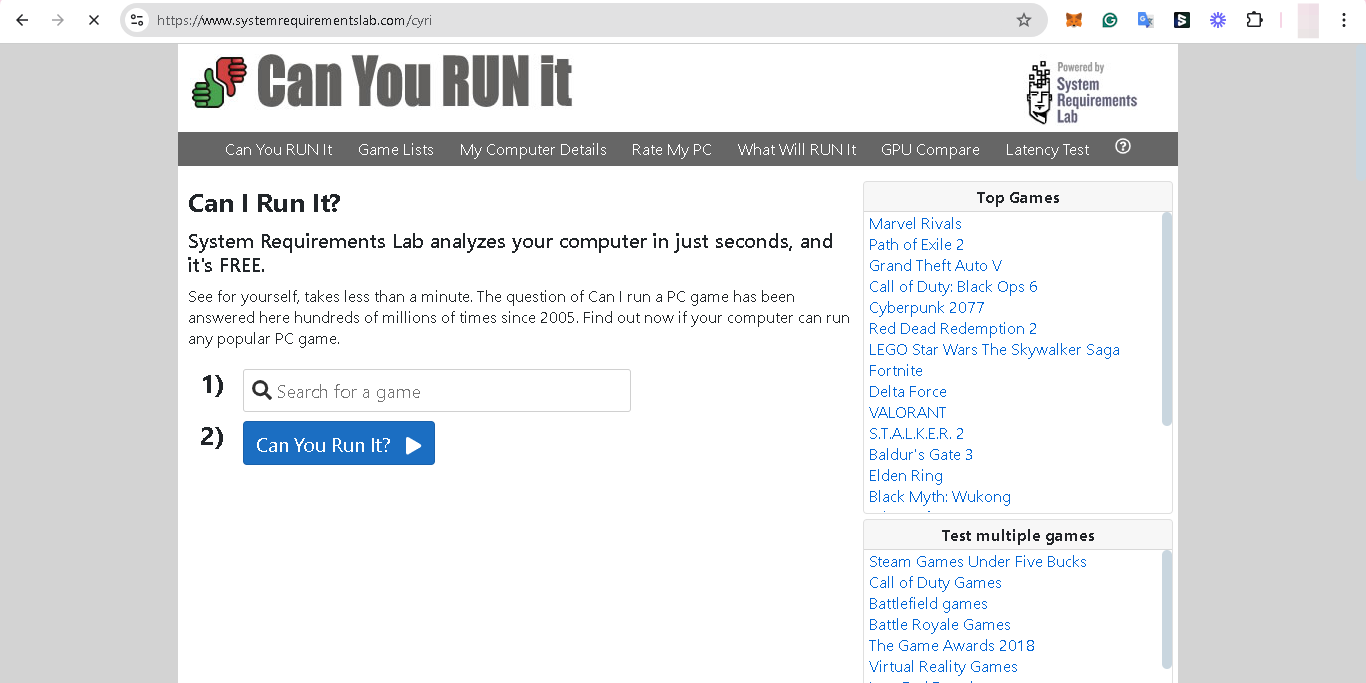Open the Grammarly extension icon

1110,20
